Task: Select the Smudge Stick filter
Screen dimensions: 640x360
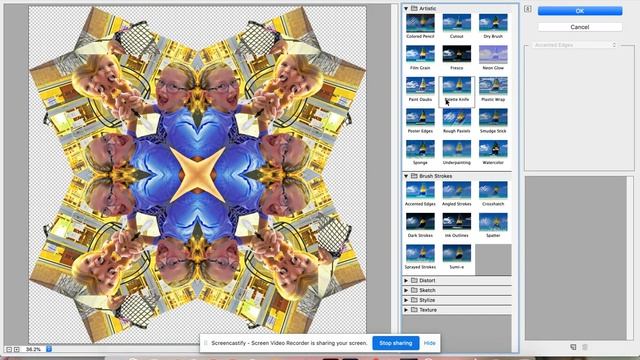Action: [x=493, y=118]
